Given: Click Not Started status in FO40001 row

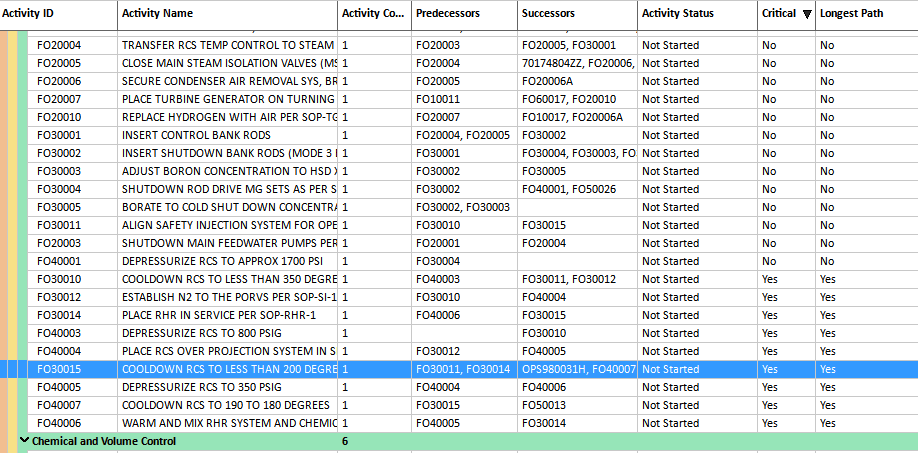Looking at the screenshot, I should [670, 261].
